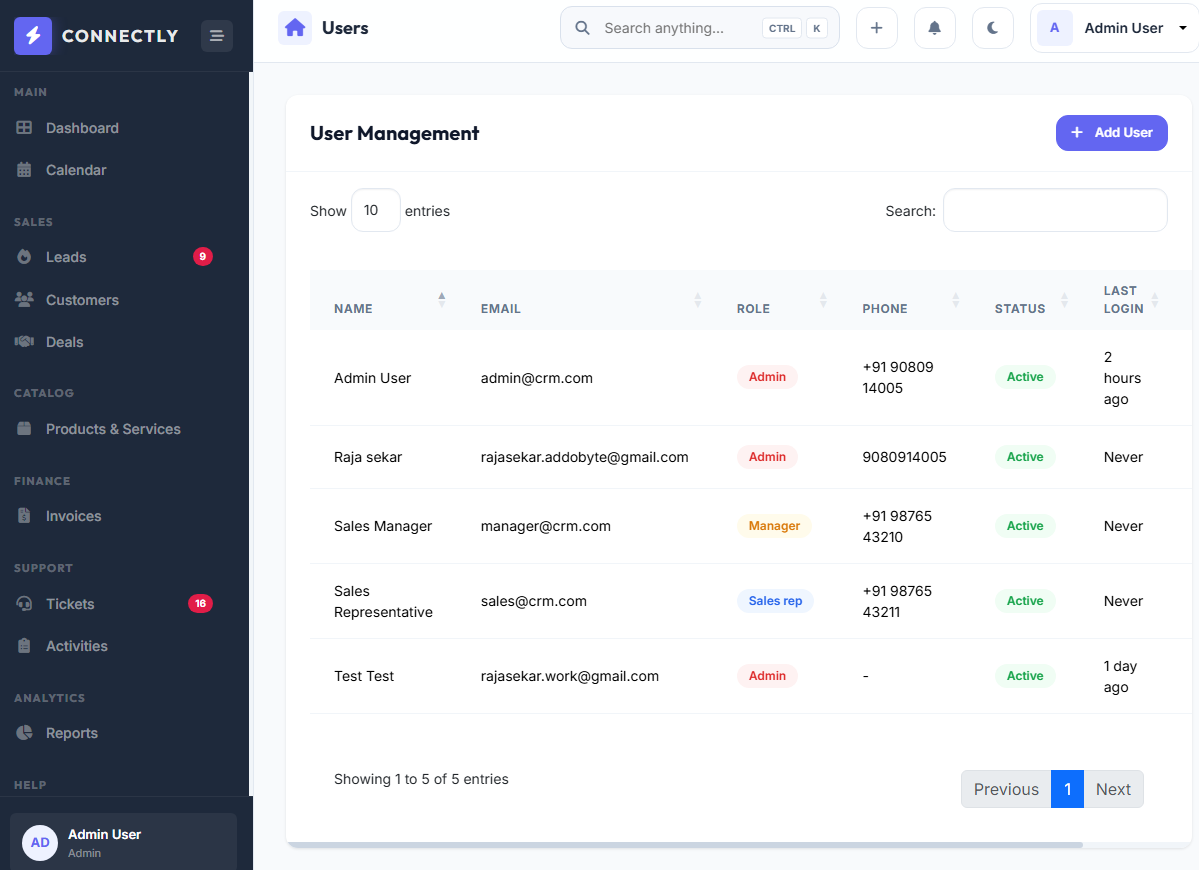1199x870 pixels.
Task: Click the Active status badge for Sales Manager
Action: (1025, 526)
